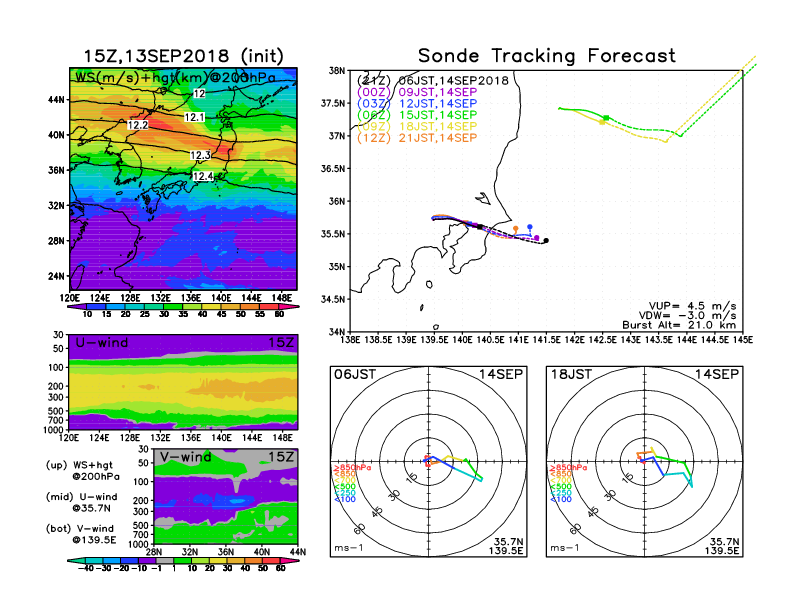Click '15Z' label in the U-wind panel
The image size is (792, 612).
280,343
